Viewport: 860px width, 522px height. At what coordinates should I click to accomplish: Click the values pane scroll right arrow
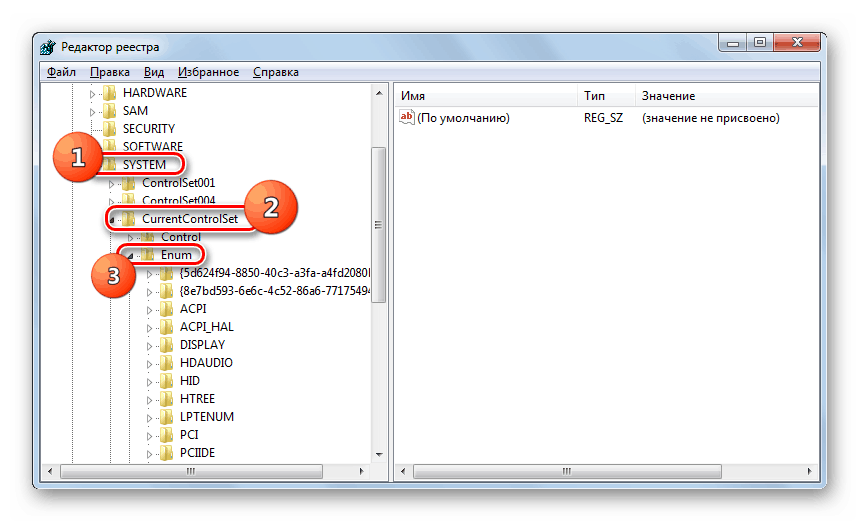[x=810, y=471]
